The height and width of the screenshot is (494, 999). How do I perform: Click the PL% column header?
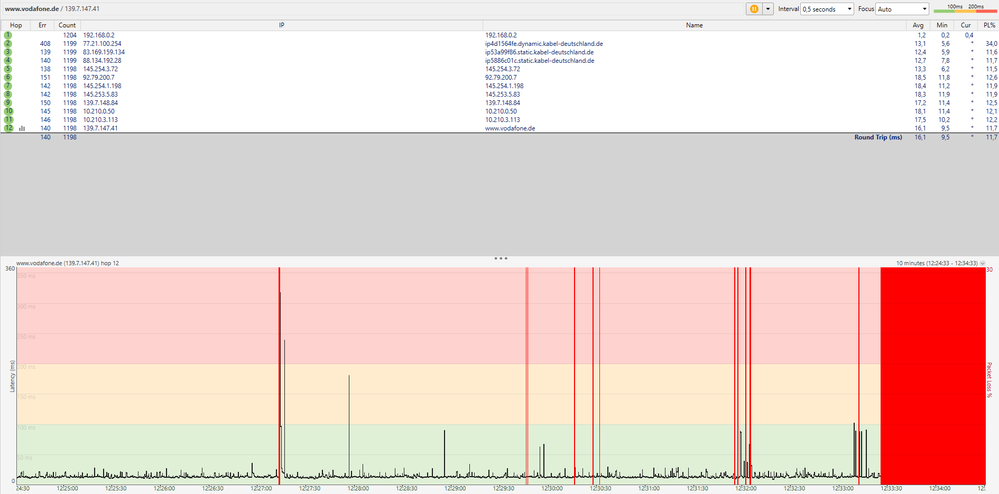pyautogui.click(x=989, y=23)
